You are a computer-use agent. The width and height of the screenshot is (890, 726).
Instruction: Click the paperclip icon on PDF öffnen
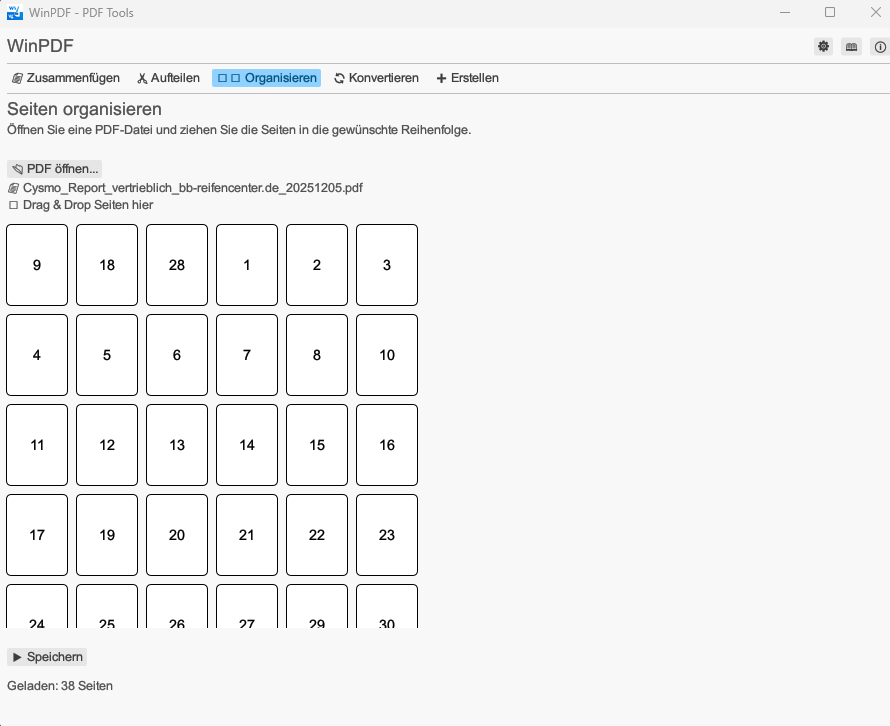point(17,168)
